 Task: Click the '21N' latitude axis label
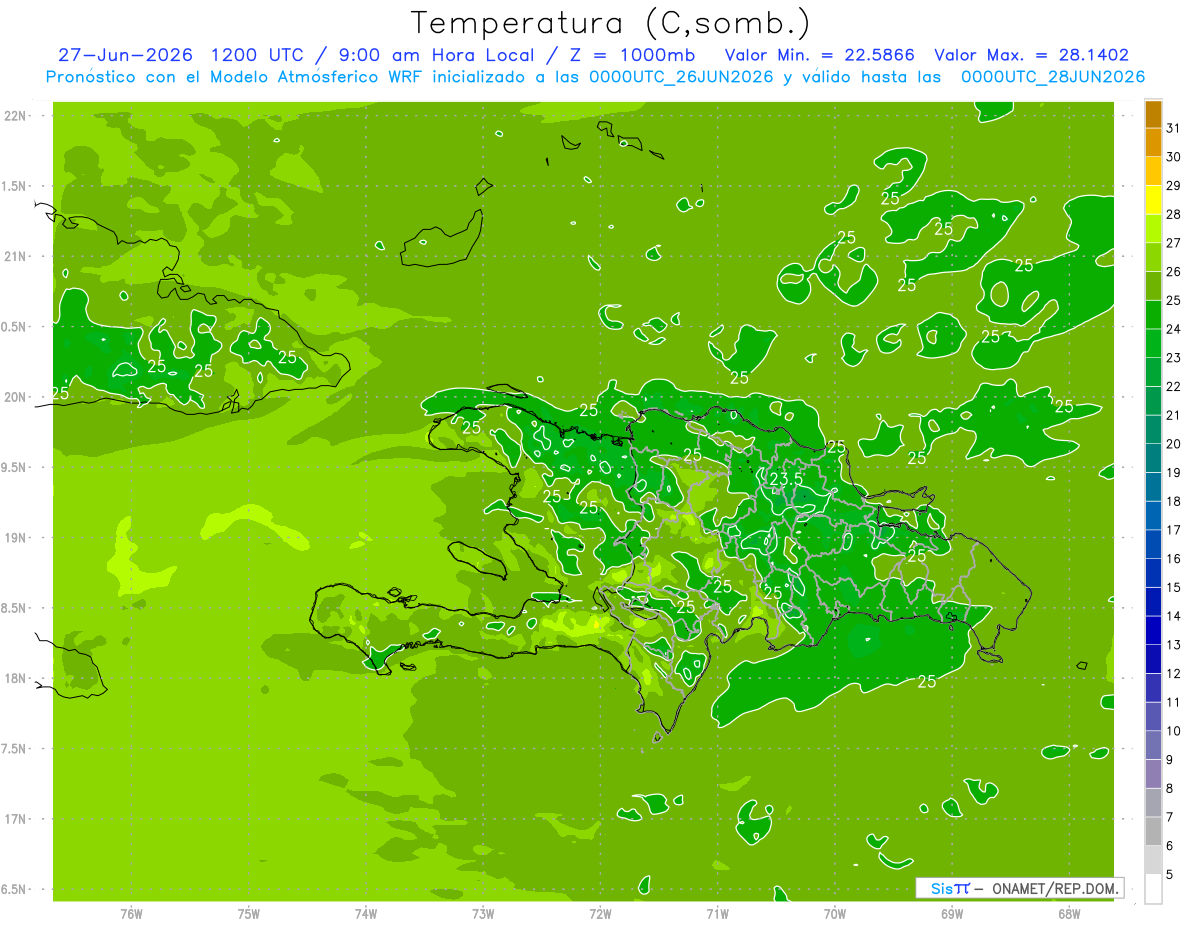14,256
